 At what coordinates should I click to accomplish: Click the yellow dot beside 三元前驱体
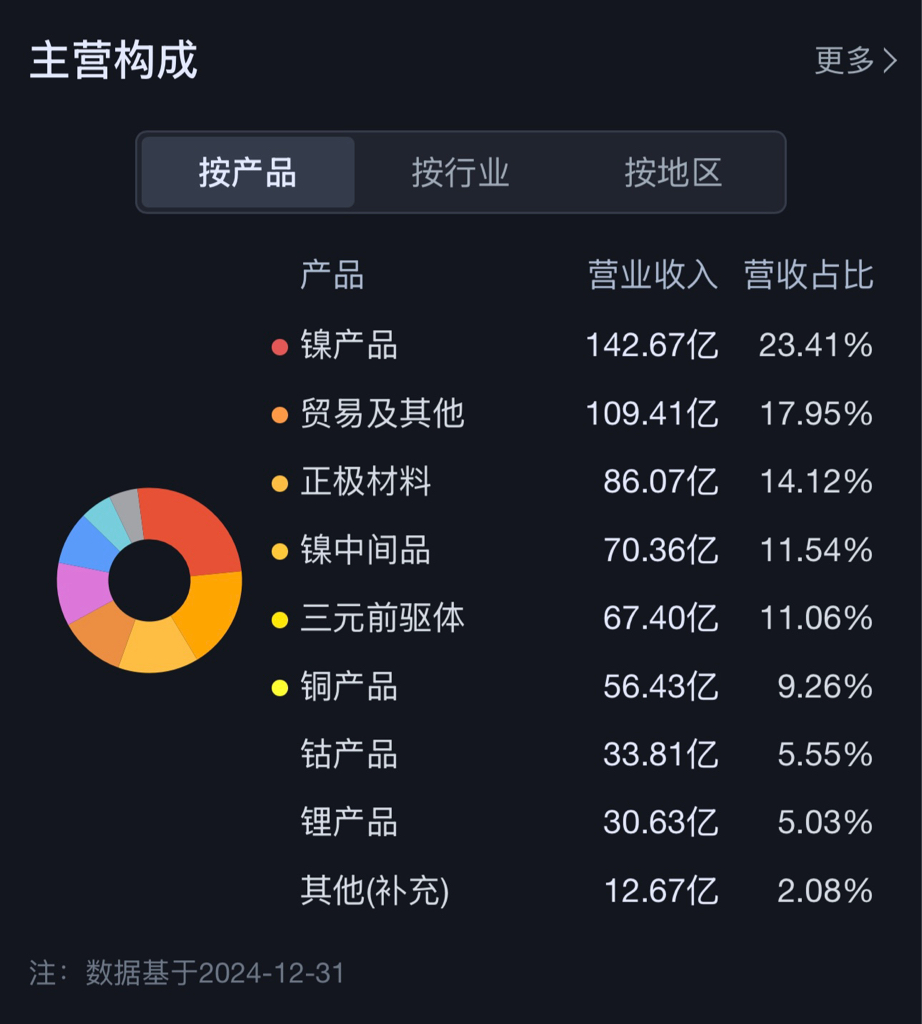[x=279, y=620]
